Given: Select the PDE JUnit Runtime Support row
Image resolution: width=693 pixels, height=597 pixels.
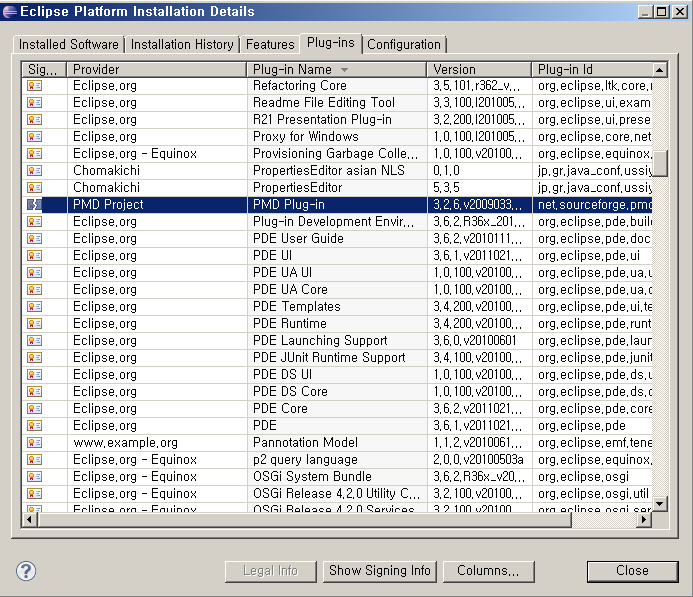Looking at the screenshot, I should (x=329, y=358).
